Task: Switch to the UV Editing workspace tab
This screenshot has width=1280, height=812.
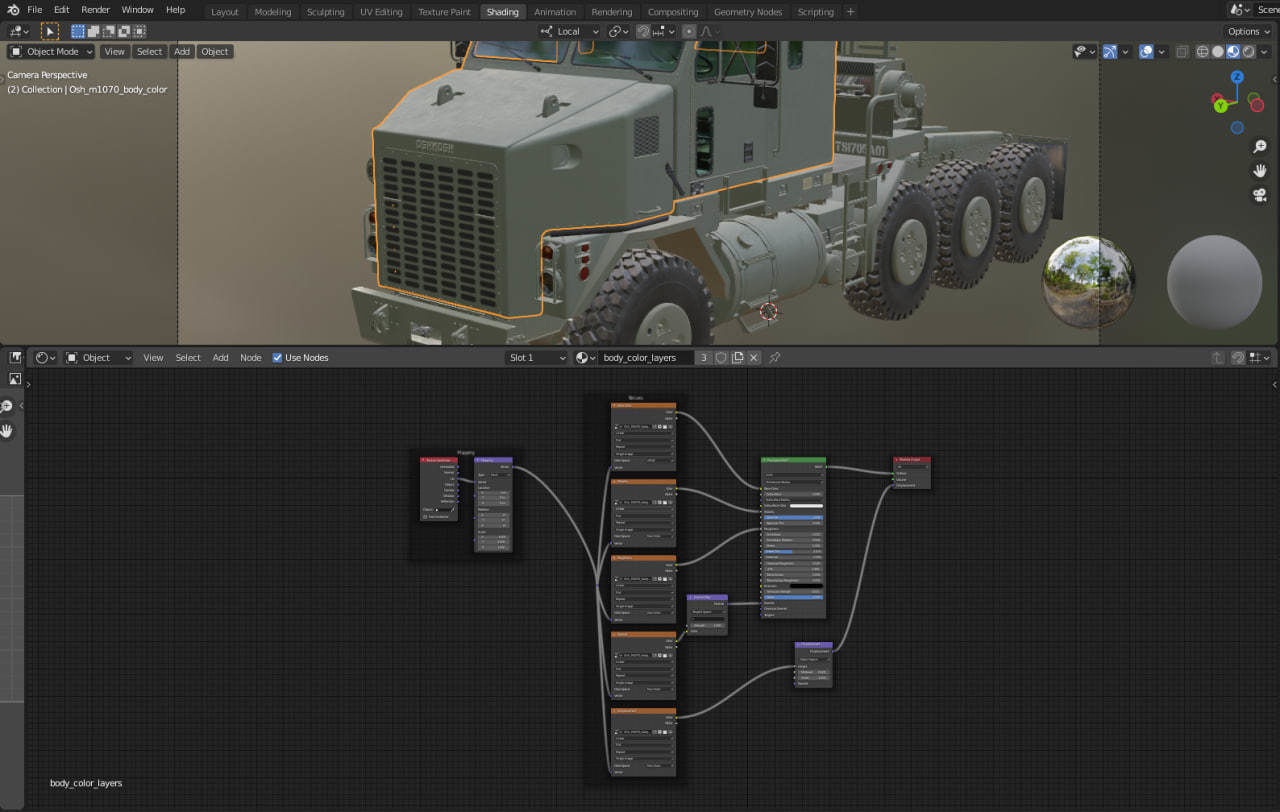Action: click(x=380, y=12)
